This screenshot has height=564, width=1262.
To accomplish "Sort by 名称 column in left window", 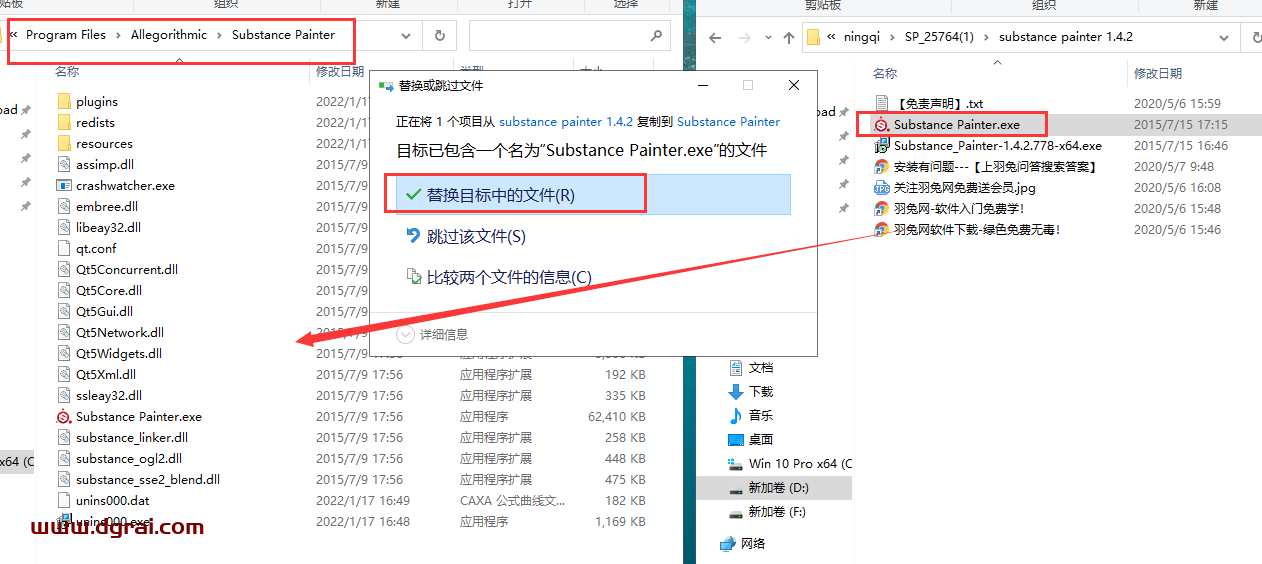I will (x=67, y=72).
